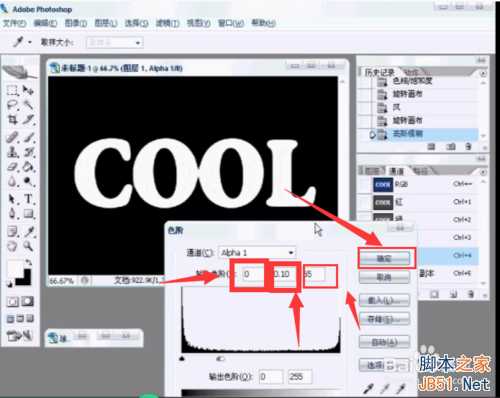This screenshot has width=500, height=398.
Task: Click the white point eyedropper in Levels
Action: tap(401, 388)
